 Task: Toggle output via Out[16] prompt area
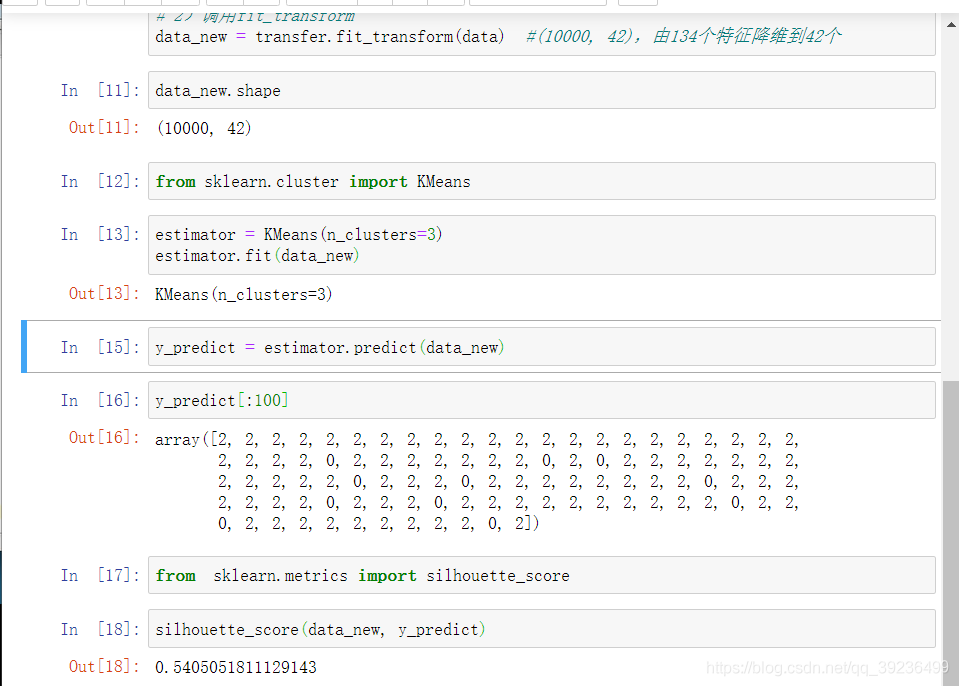tap(104, 438)
